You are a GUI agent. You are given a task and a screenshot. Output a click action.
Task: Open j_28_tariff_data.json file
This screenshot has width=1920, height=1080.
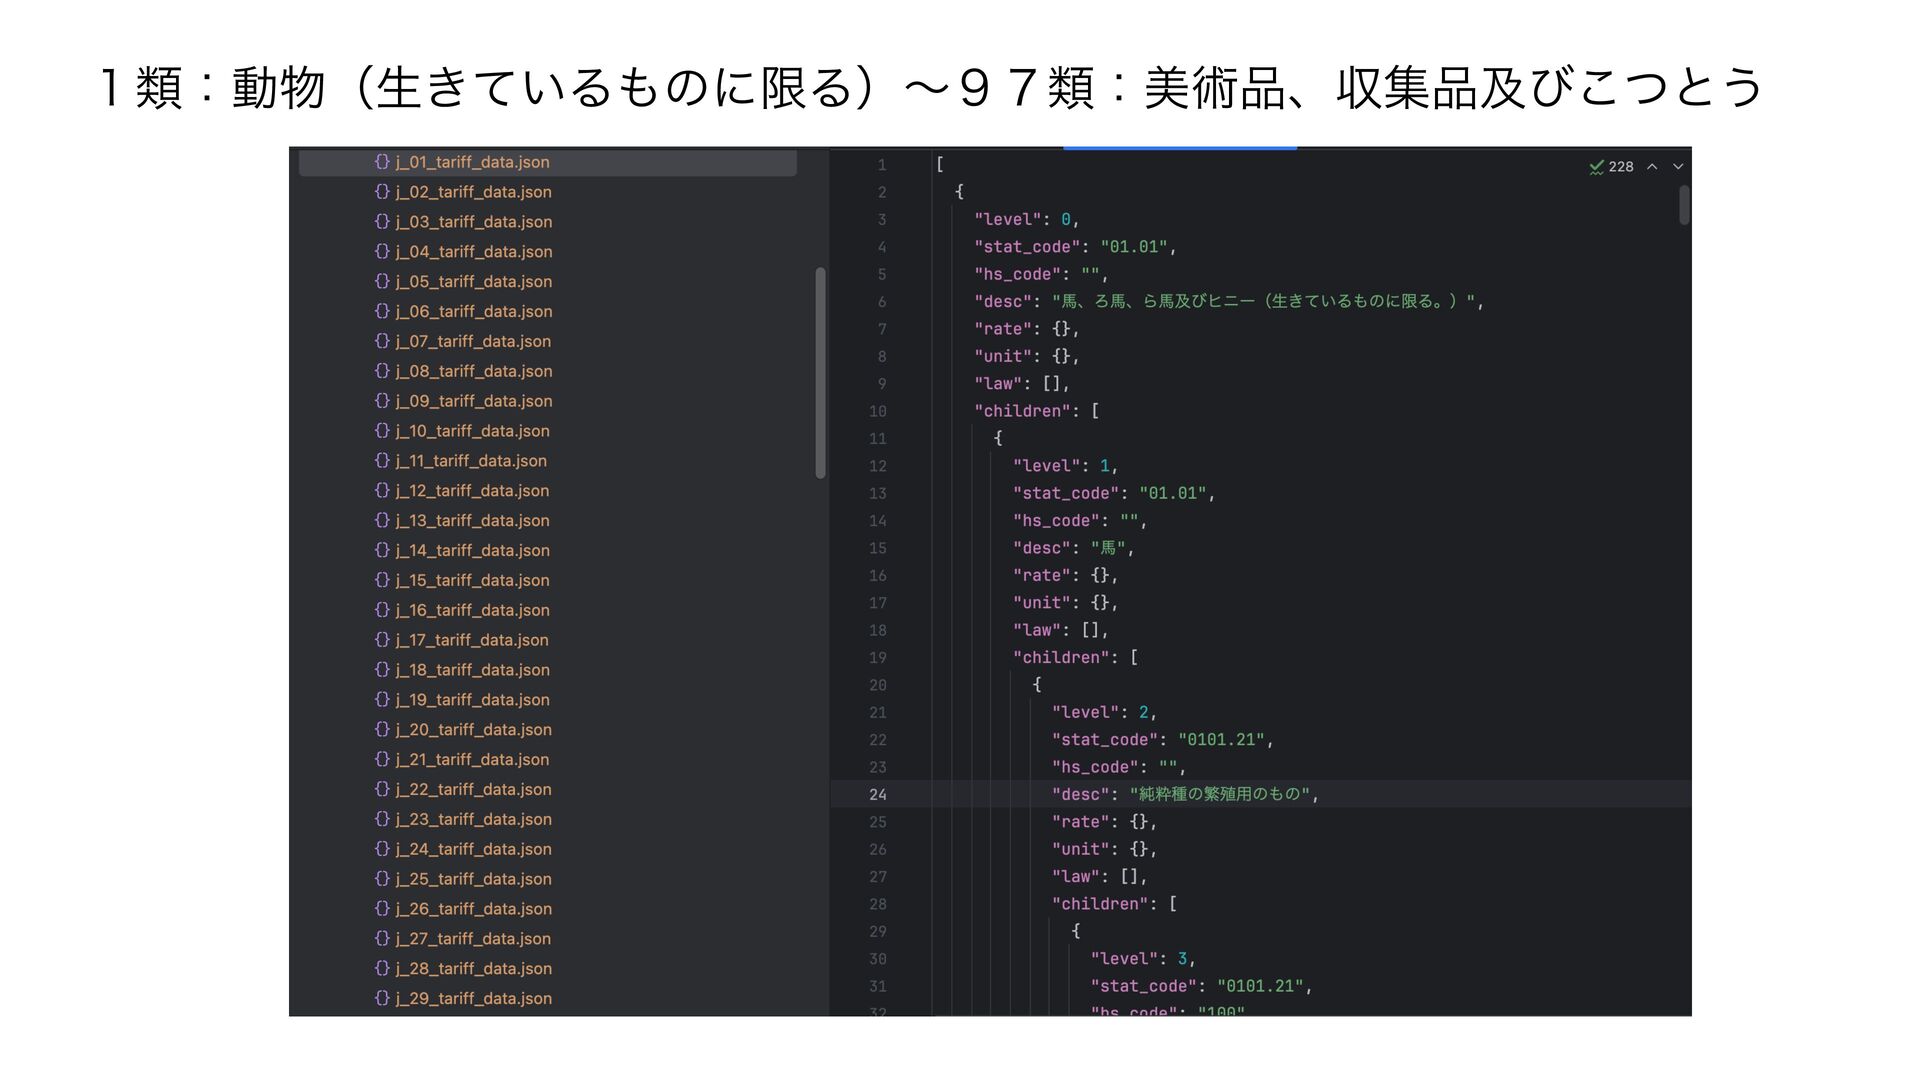click(463, 969)
